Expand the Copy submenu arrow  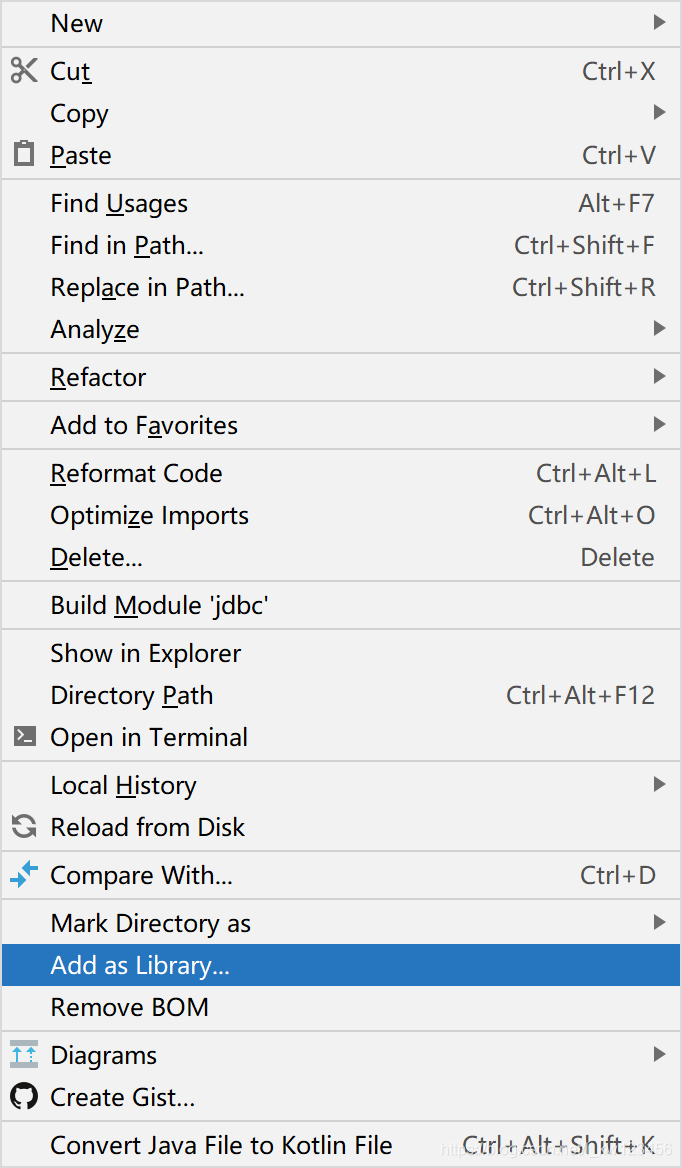click(659, 112)
